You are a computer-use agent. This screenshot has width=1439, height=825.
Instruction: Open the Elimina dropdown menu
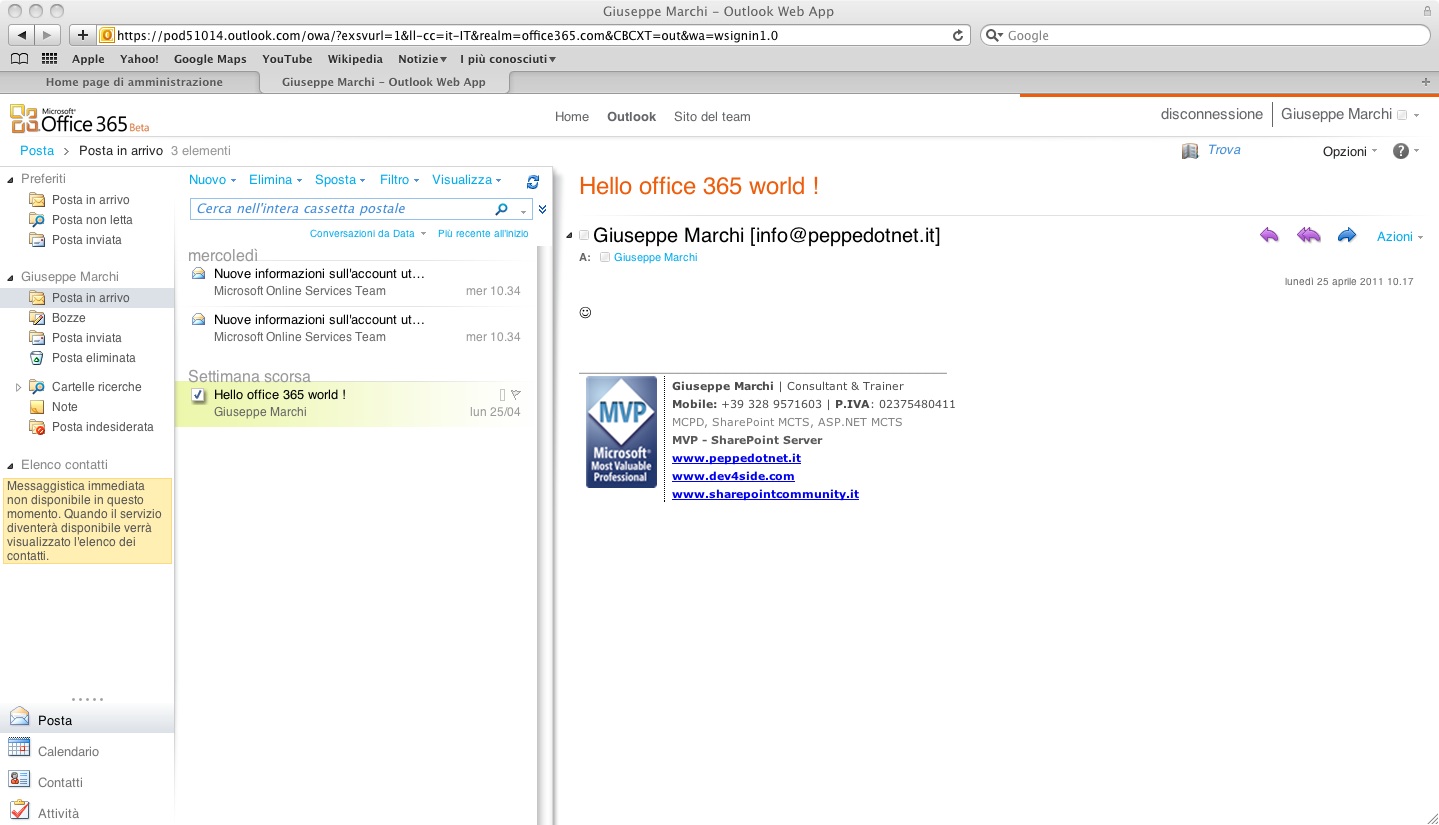pos(275,180)
